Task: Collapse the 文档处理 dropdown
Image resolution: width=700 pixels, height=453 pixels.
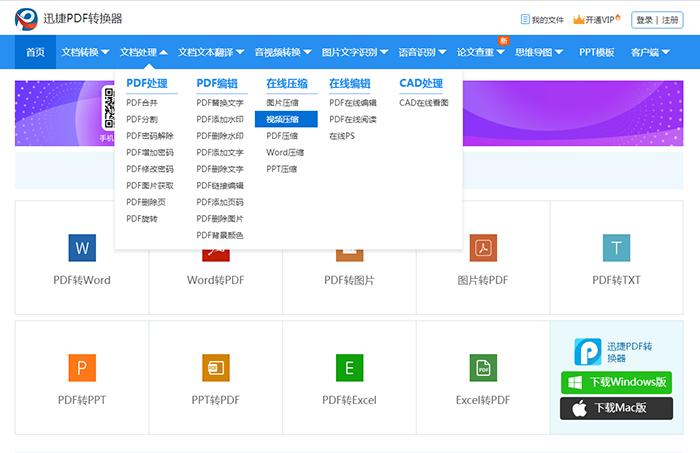Action: pos(144,52)
